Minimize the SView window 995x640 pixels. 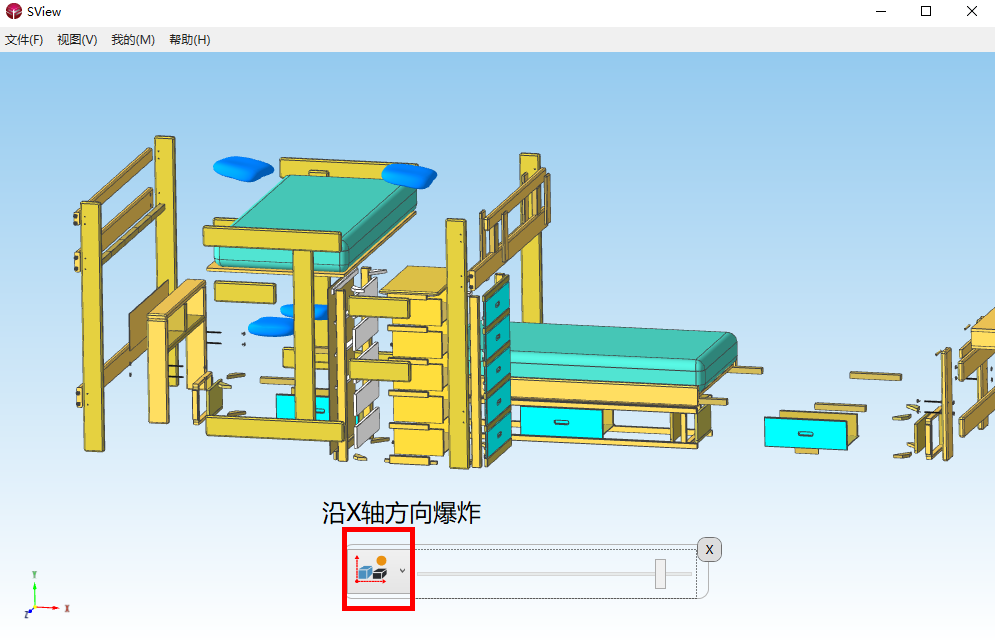coord(881,11)
